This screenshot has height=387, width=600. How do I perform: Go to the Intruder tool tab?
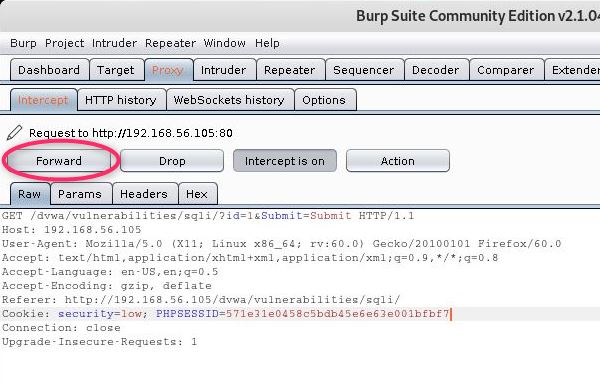point(224,70)
